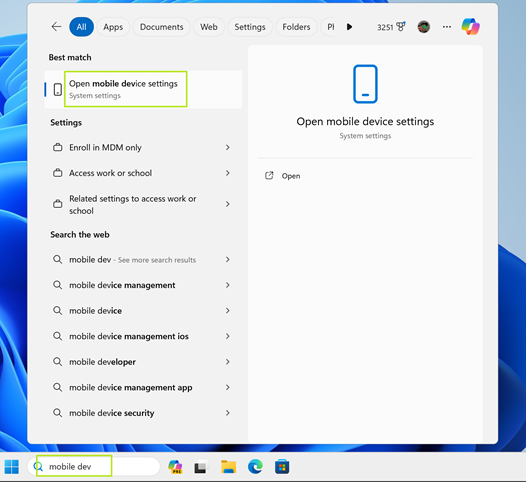The height and width of the screenshot is (482, 526).
Task: Expand Access work or school chevron
Action: click(x=227, y=173)
